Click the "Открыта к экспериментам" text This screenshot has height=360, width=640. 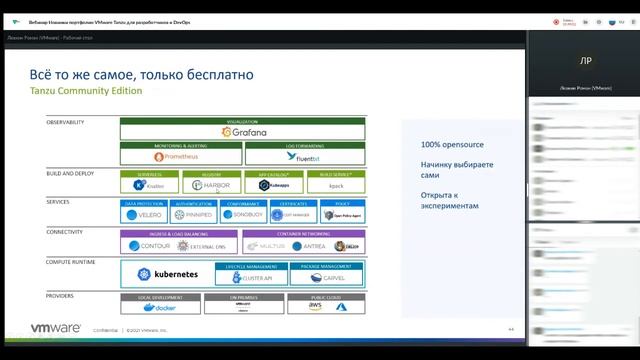pos(449,200)
